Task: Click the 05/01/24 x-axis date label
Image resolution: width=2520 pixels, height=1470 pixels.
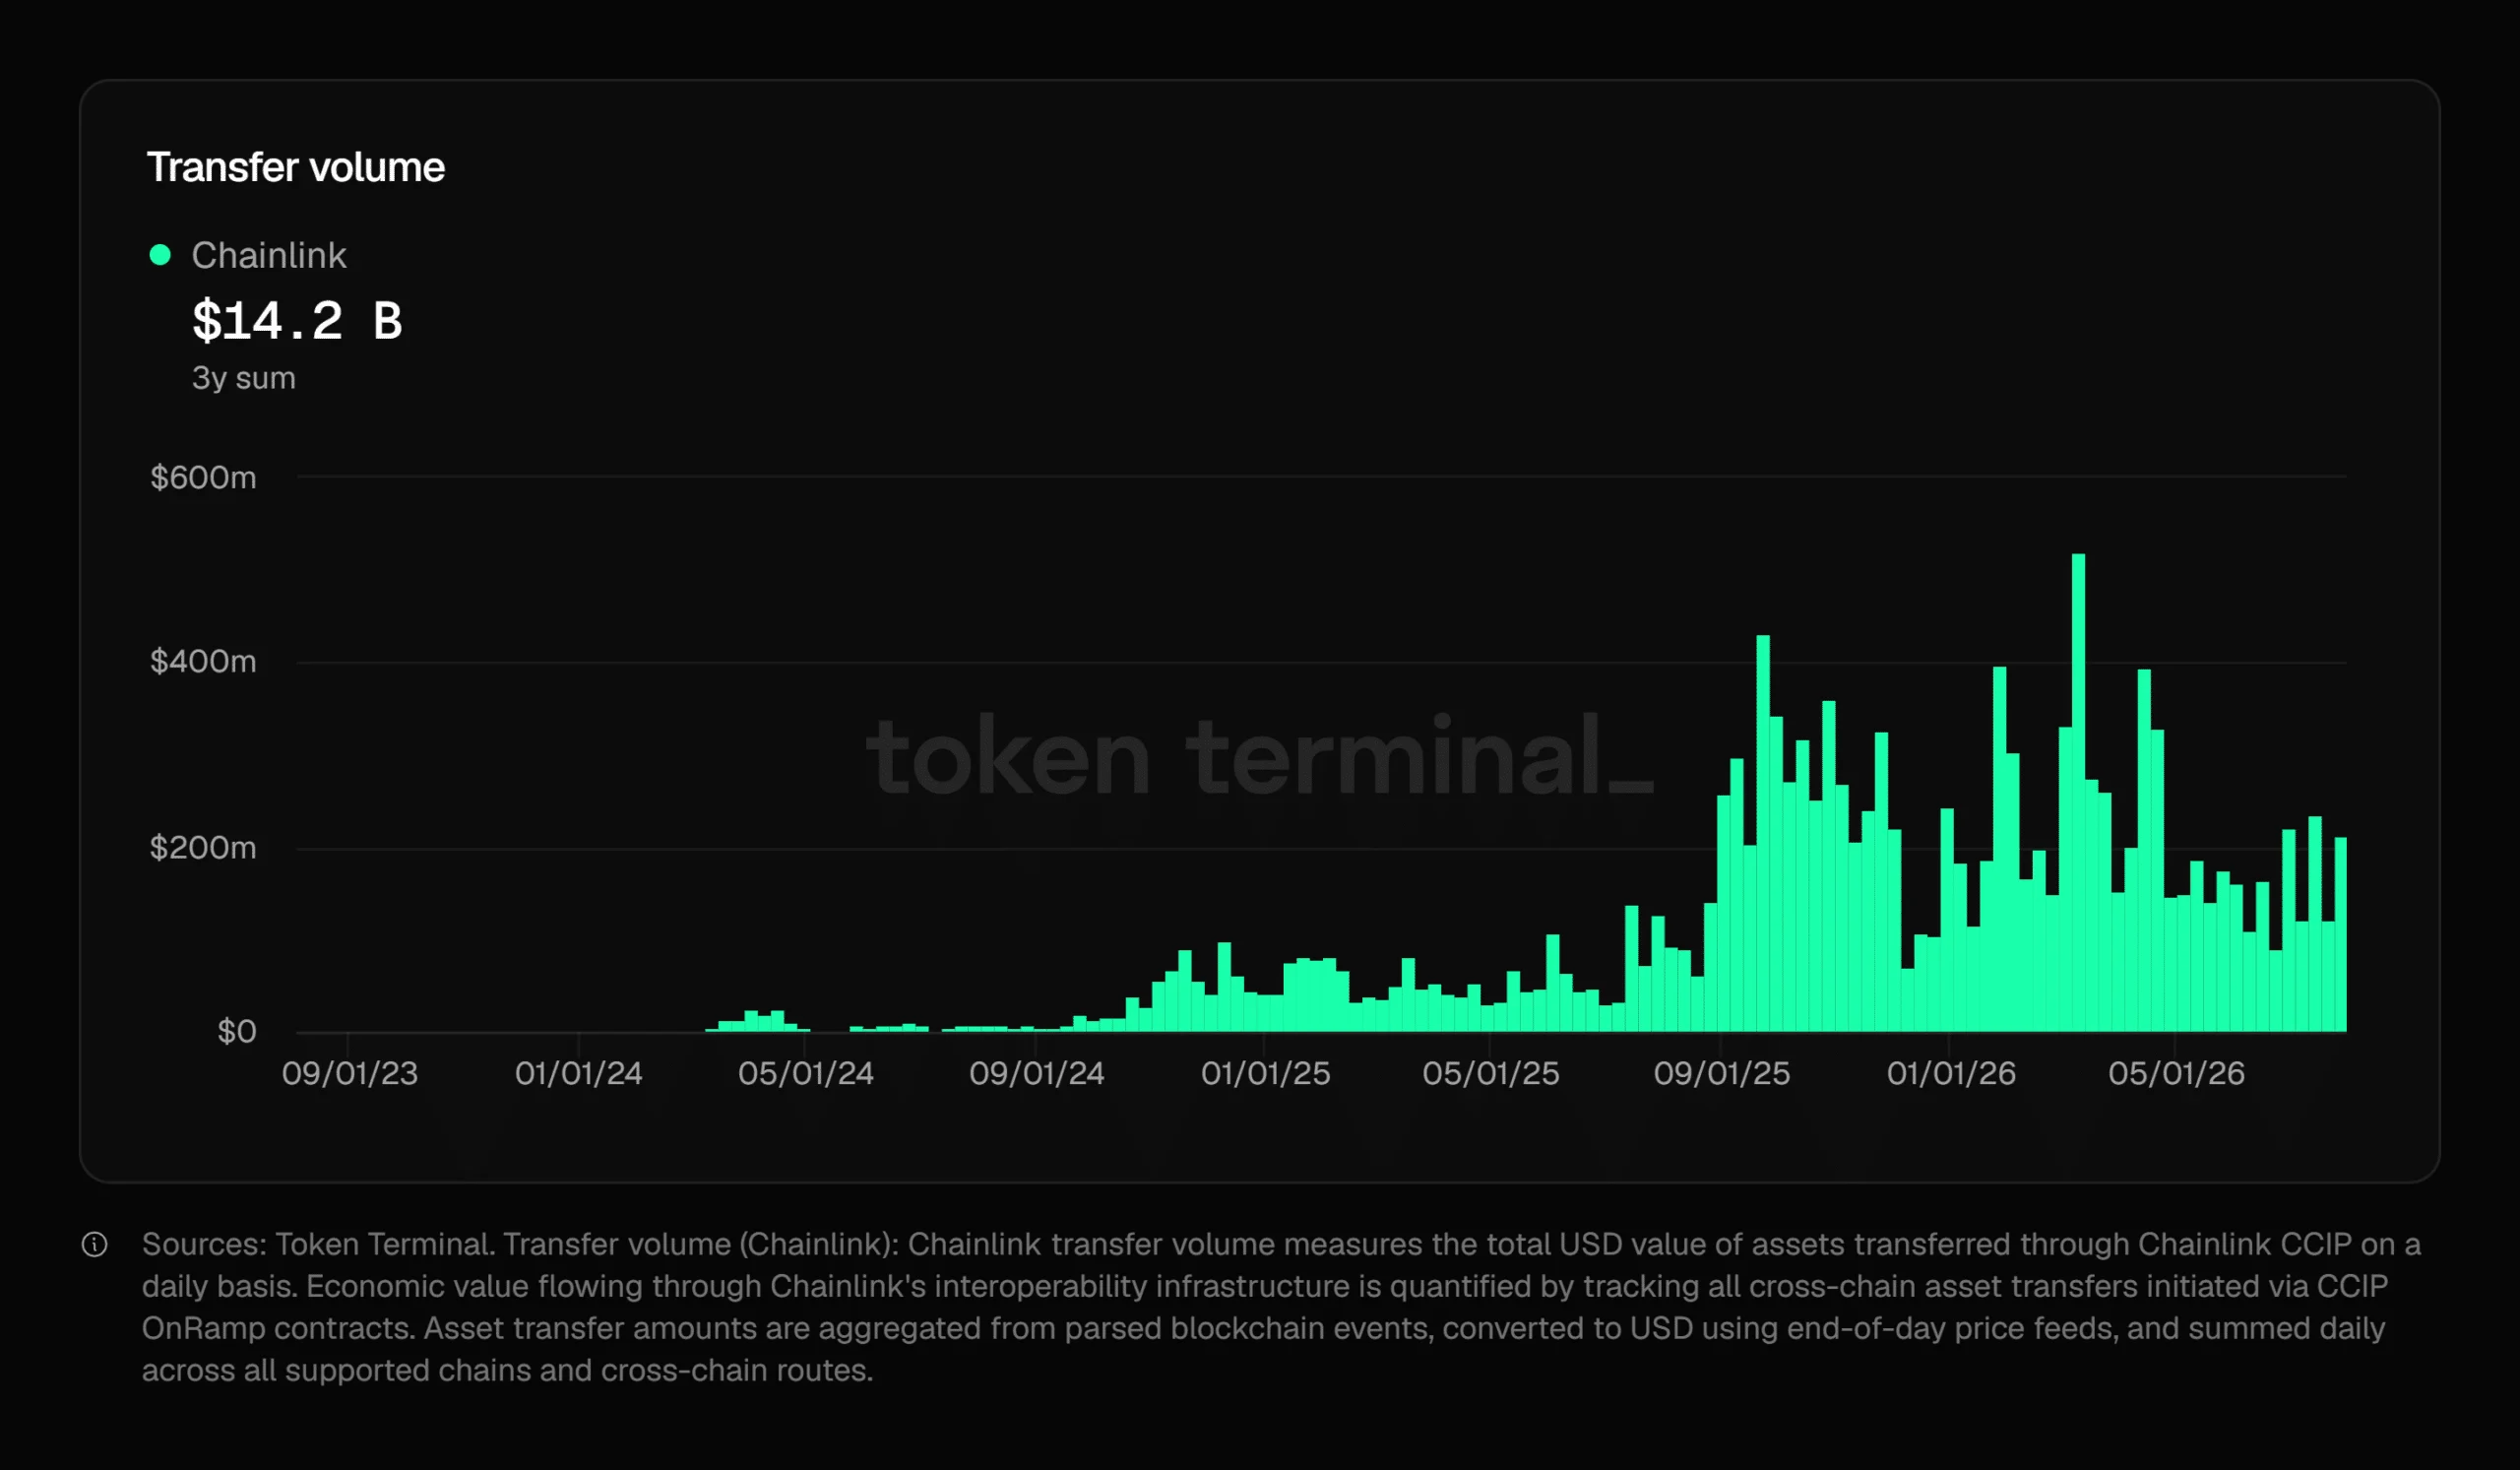Action: click(806, 1073)
